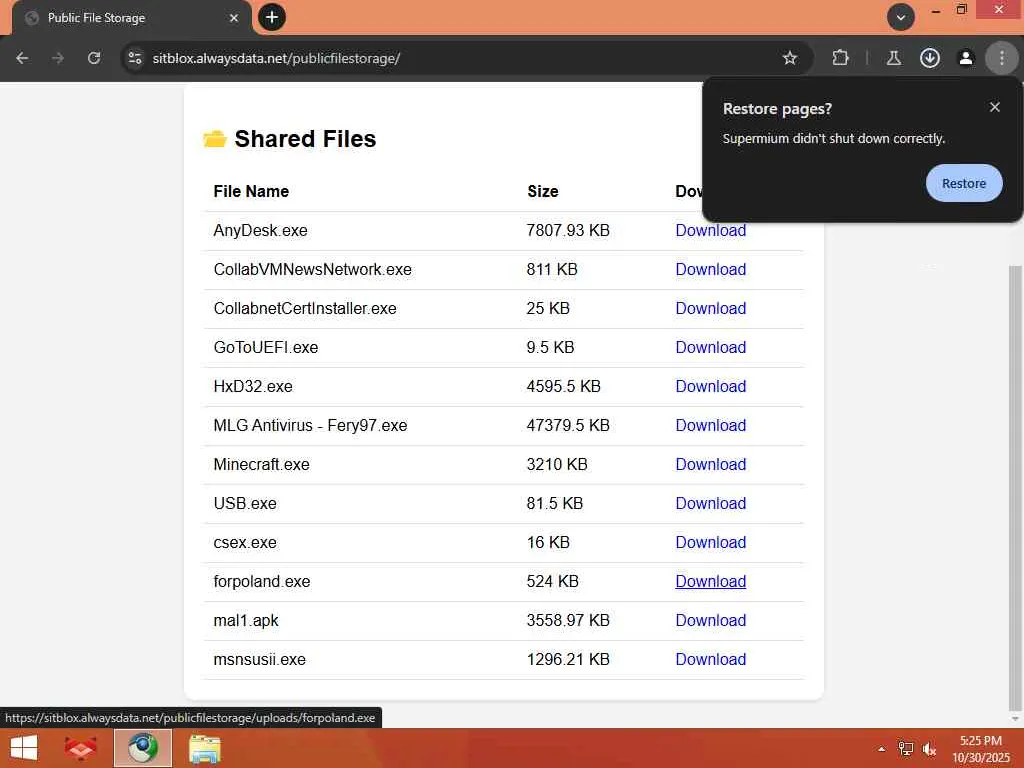Bookmark this page with the star icon
This screenshot has width=1024, height=768.
coord(790,58)
